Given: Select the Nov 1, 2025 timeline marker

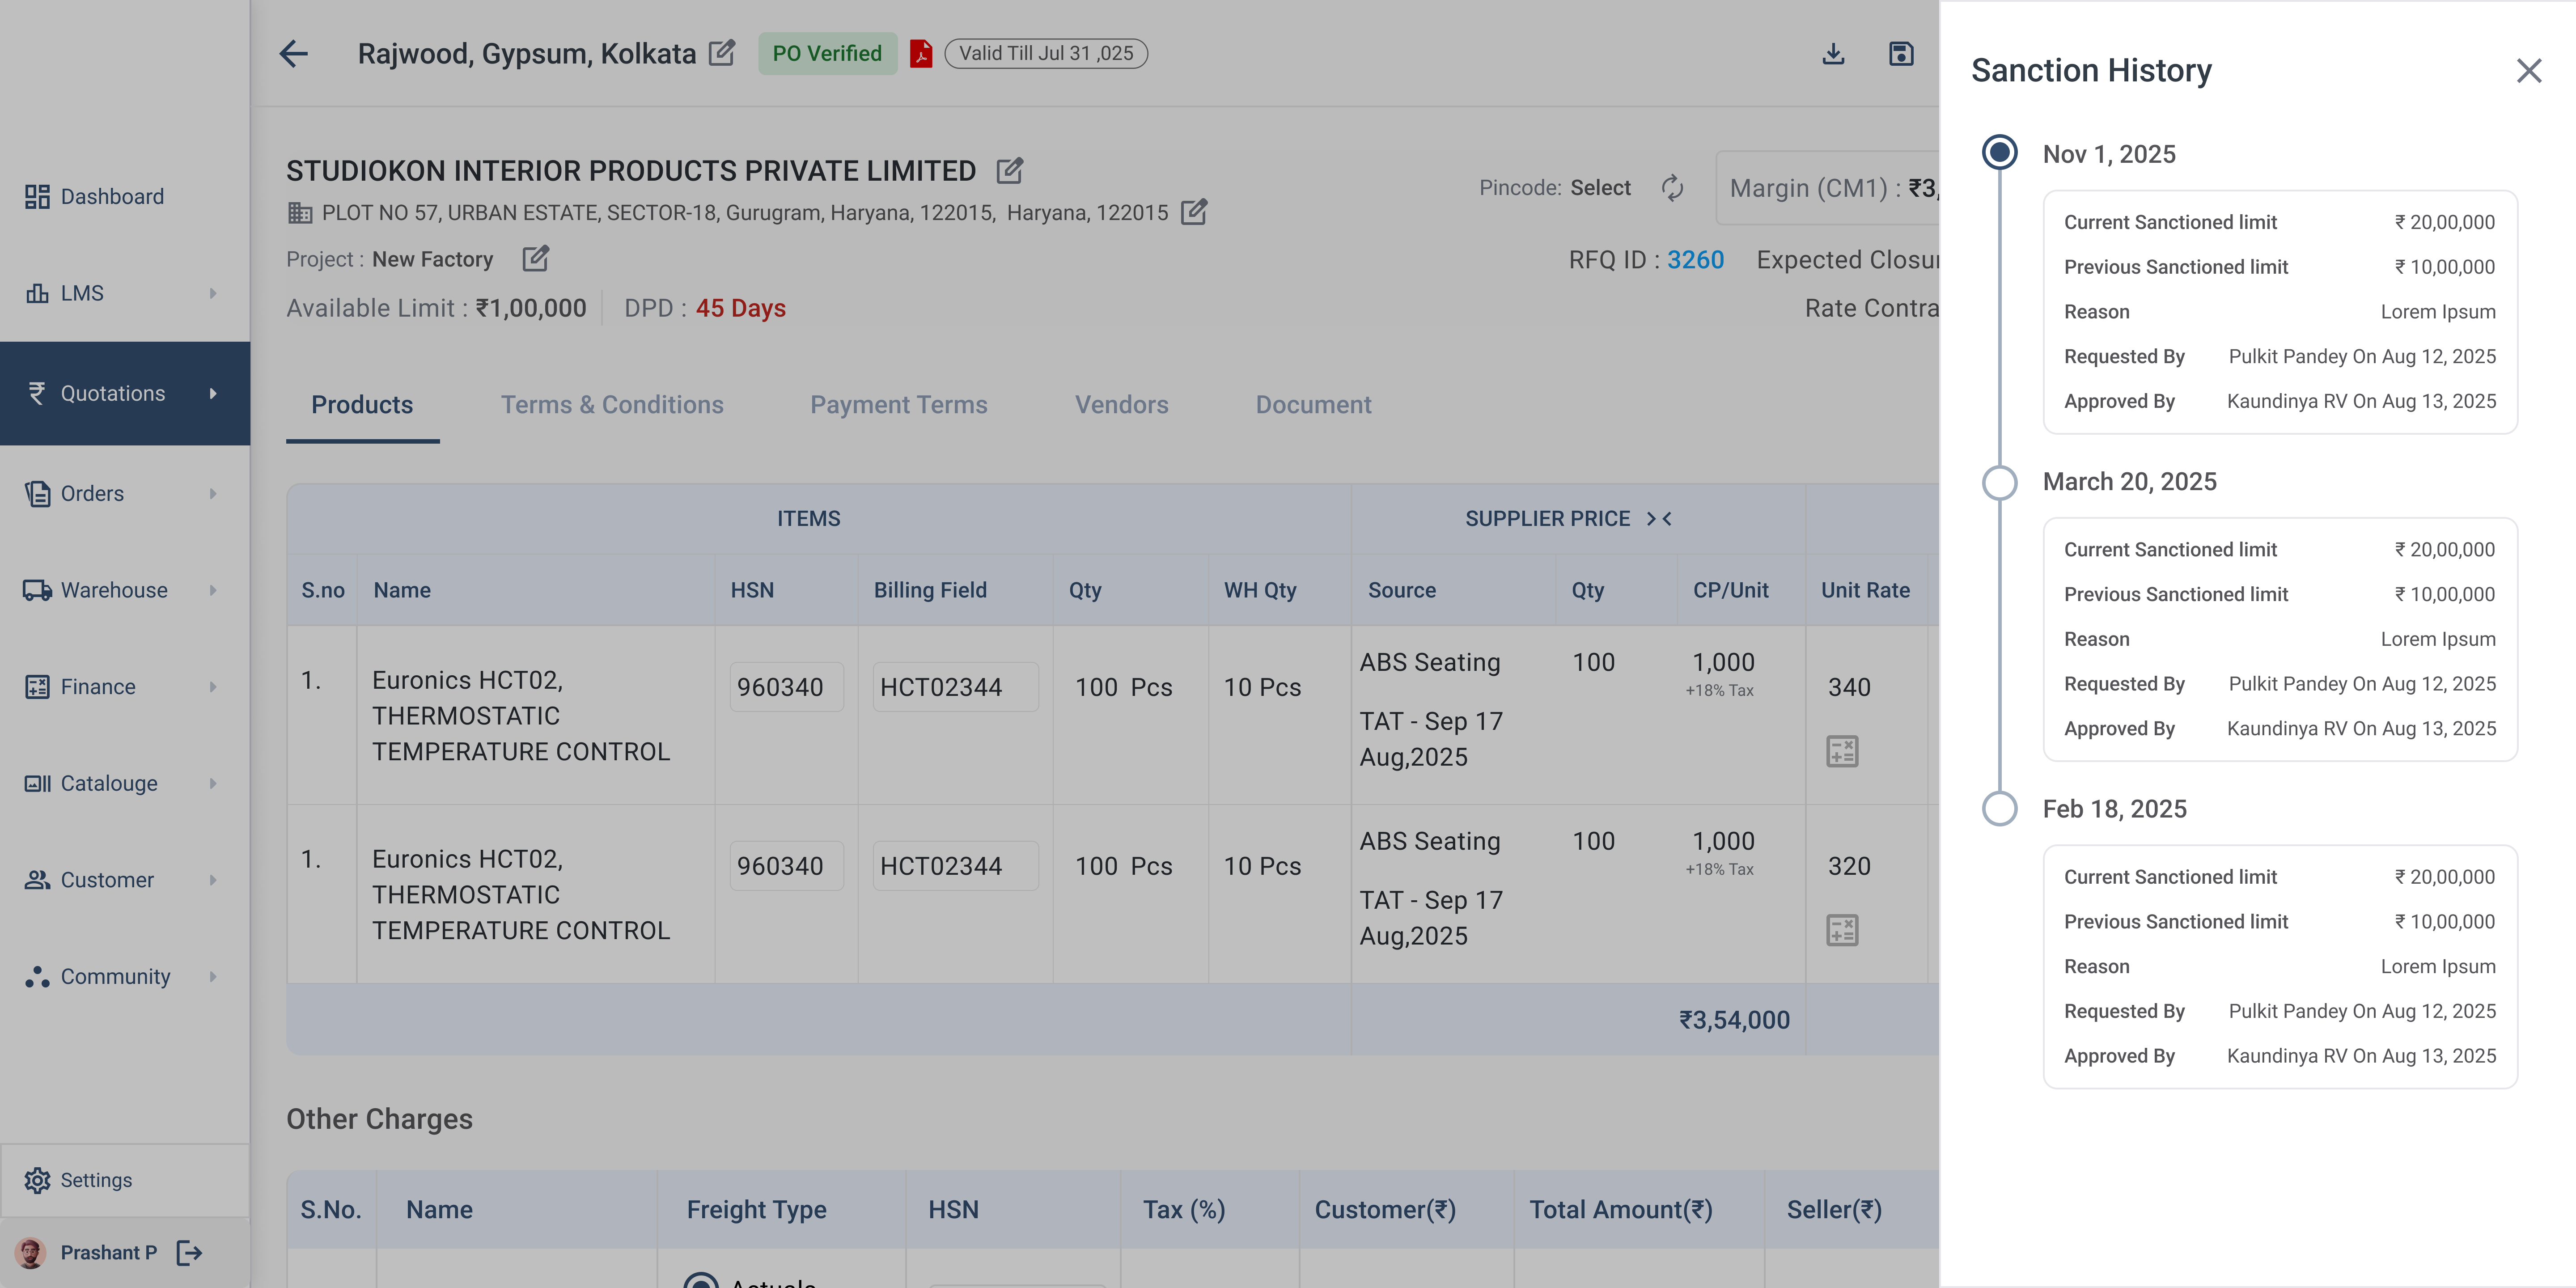Looking at the screenshot, I should (1999, 153).
